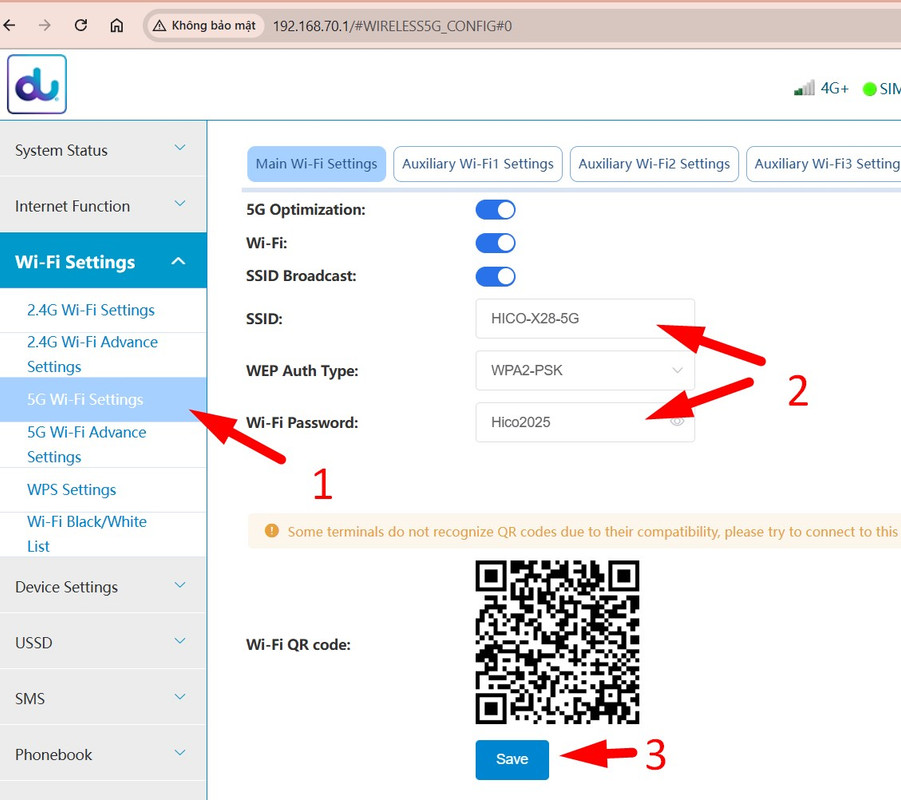Screen dimensions: 901x800
Task: Expand the USSD section
Action: pyautogui.click(x=103, y=642)
